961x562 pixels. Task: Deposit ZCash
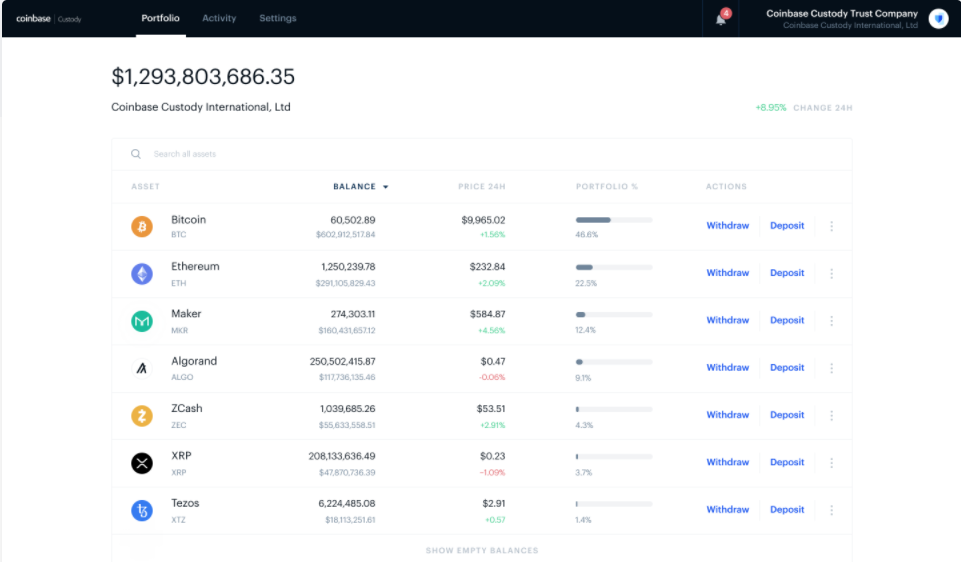pos(787,415)
